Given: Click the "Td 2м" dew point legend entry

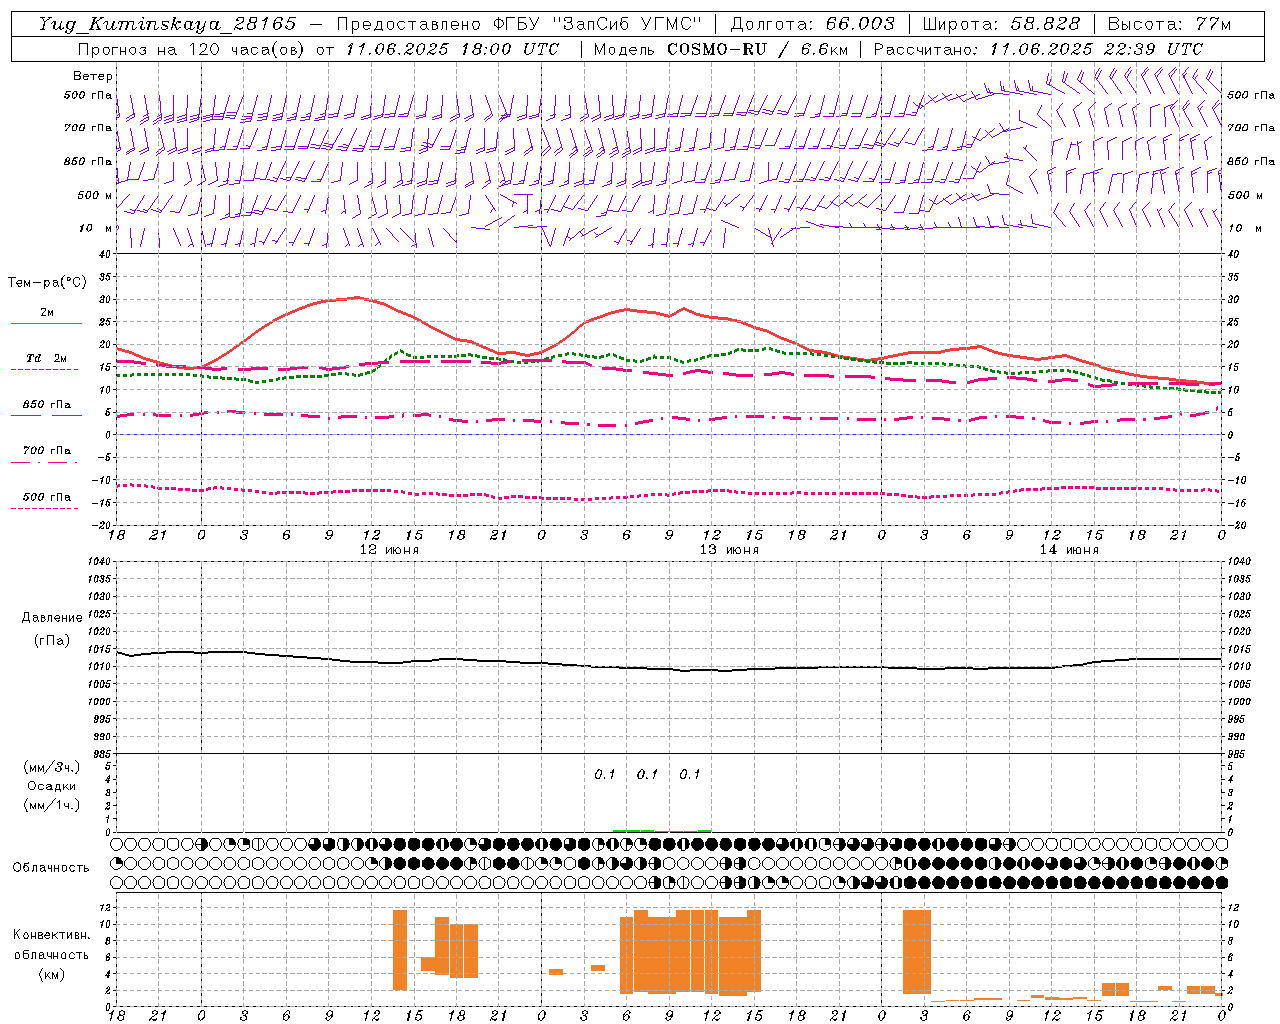Looking at the screenshot, I should [x=46, y=358].
